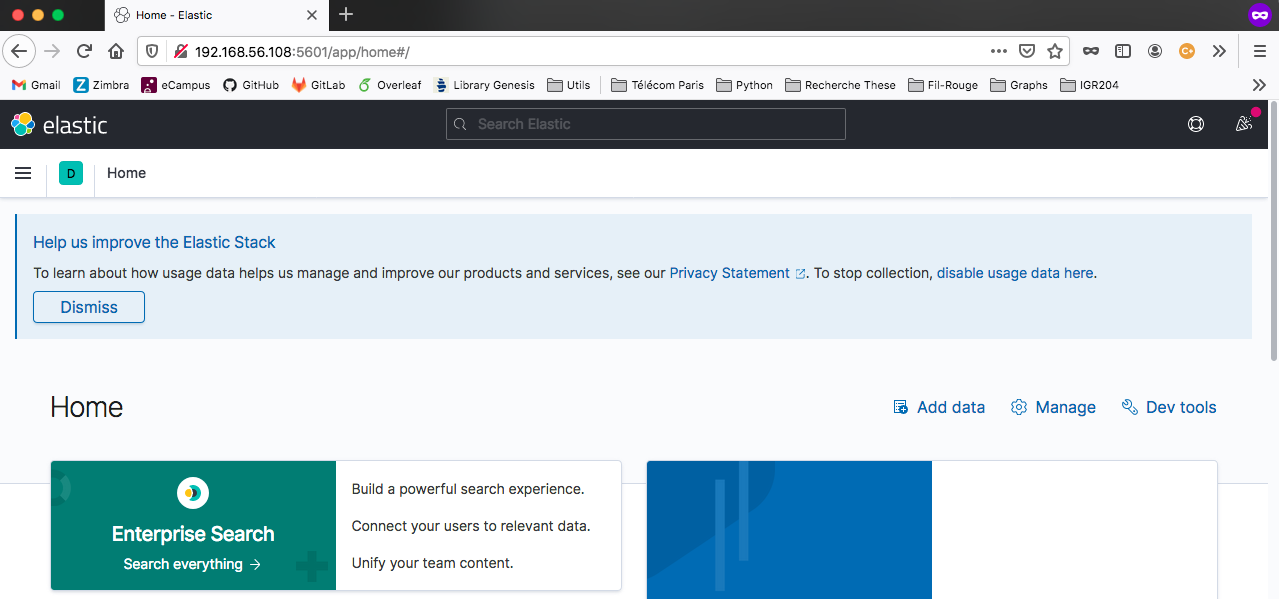The image size is (1279, 599).
Task: Open the Add data link
Action: [x=939, y=407]
